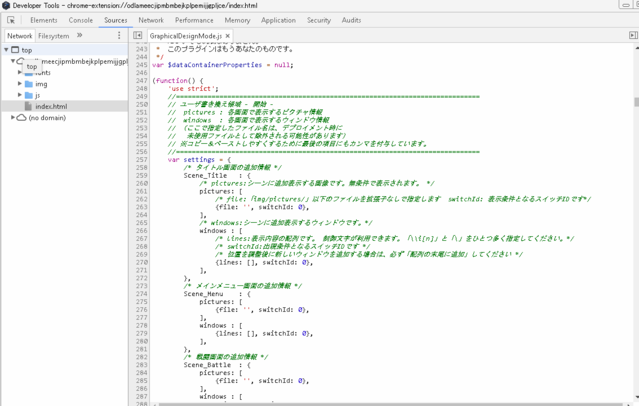Viewport: 639px width, 406px height.
Task: Toggle the debugger sidebar icon
Action: 633,35
